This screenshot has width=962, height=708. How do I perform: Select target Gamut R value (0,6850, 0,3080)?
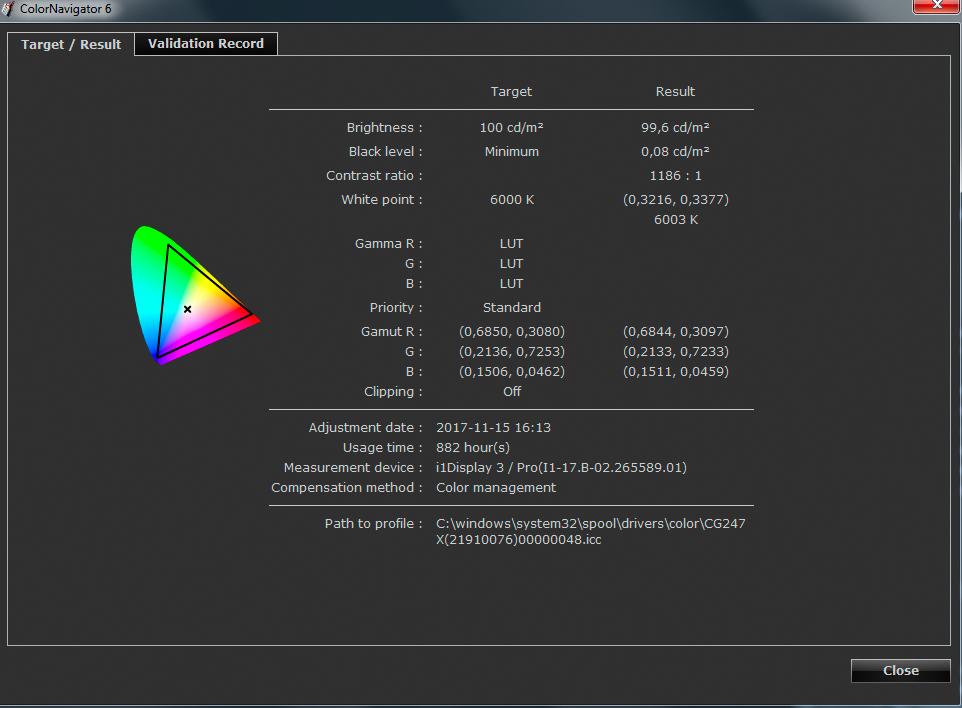pos(512,331)
